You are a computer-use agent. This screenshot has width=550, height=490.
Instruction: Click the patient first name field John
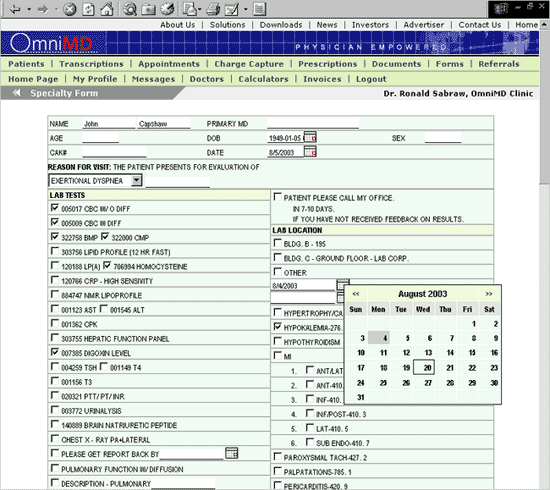(109, 123)
